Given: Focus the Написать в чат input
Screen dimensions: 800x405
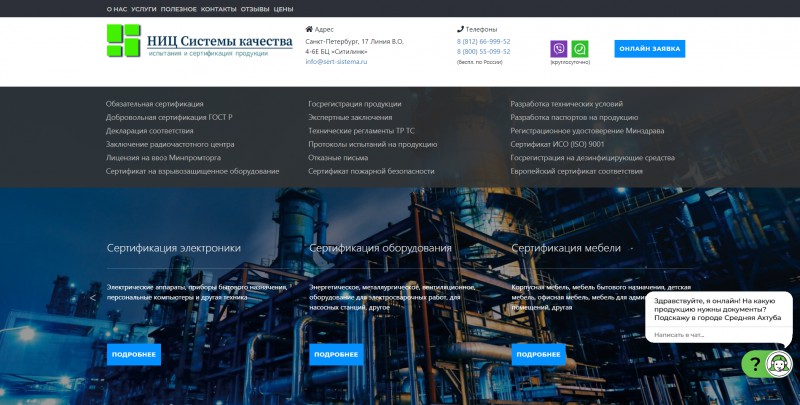Looking at the screenshot, I should click(x=717, y=335).
